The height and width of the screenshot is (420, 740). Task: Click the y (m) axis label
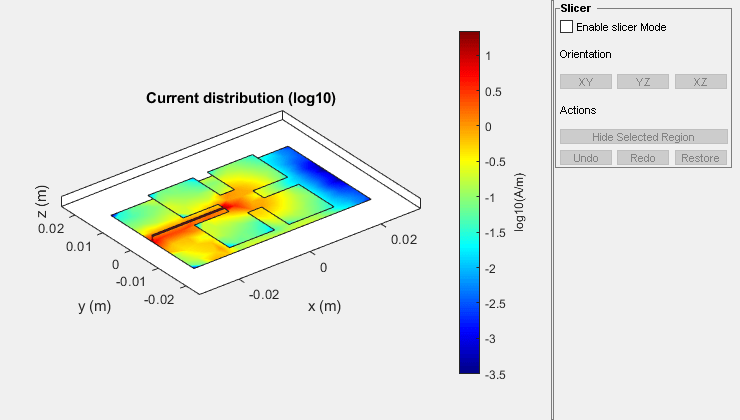[x=95, y=306]
